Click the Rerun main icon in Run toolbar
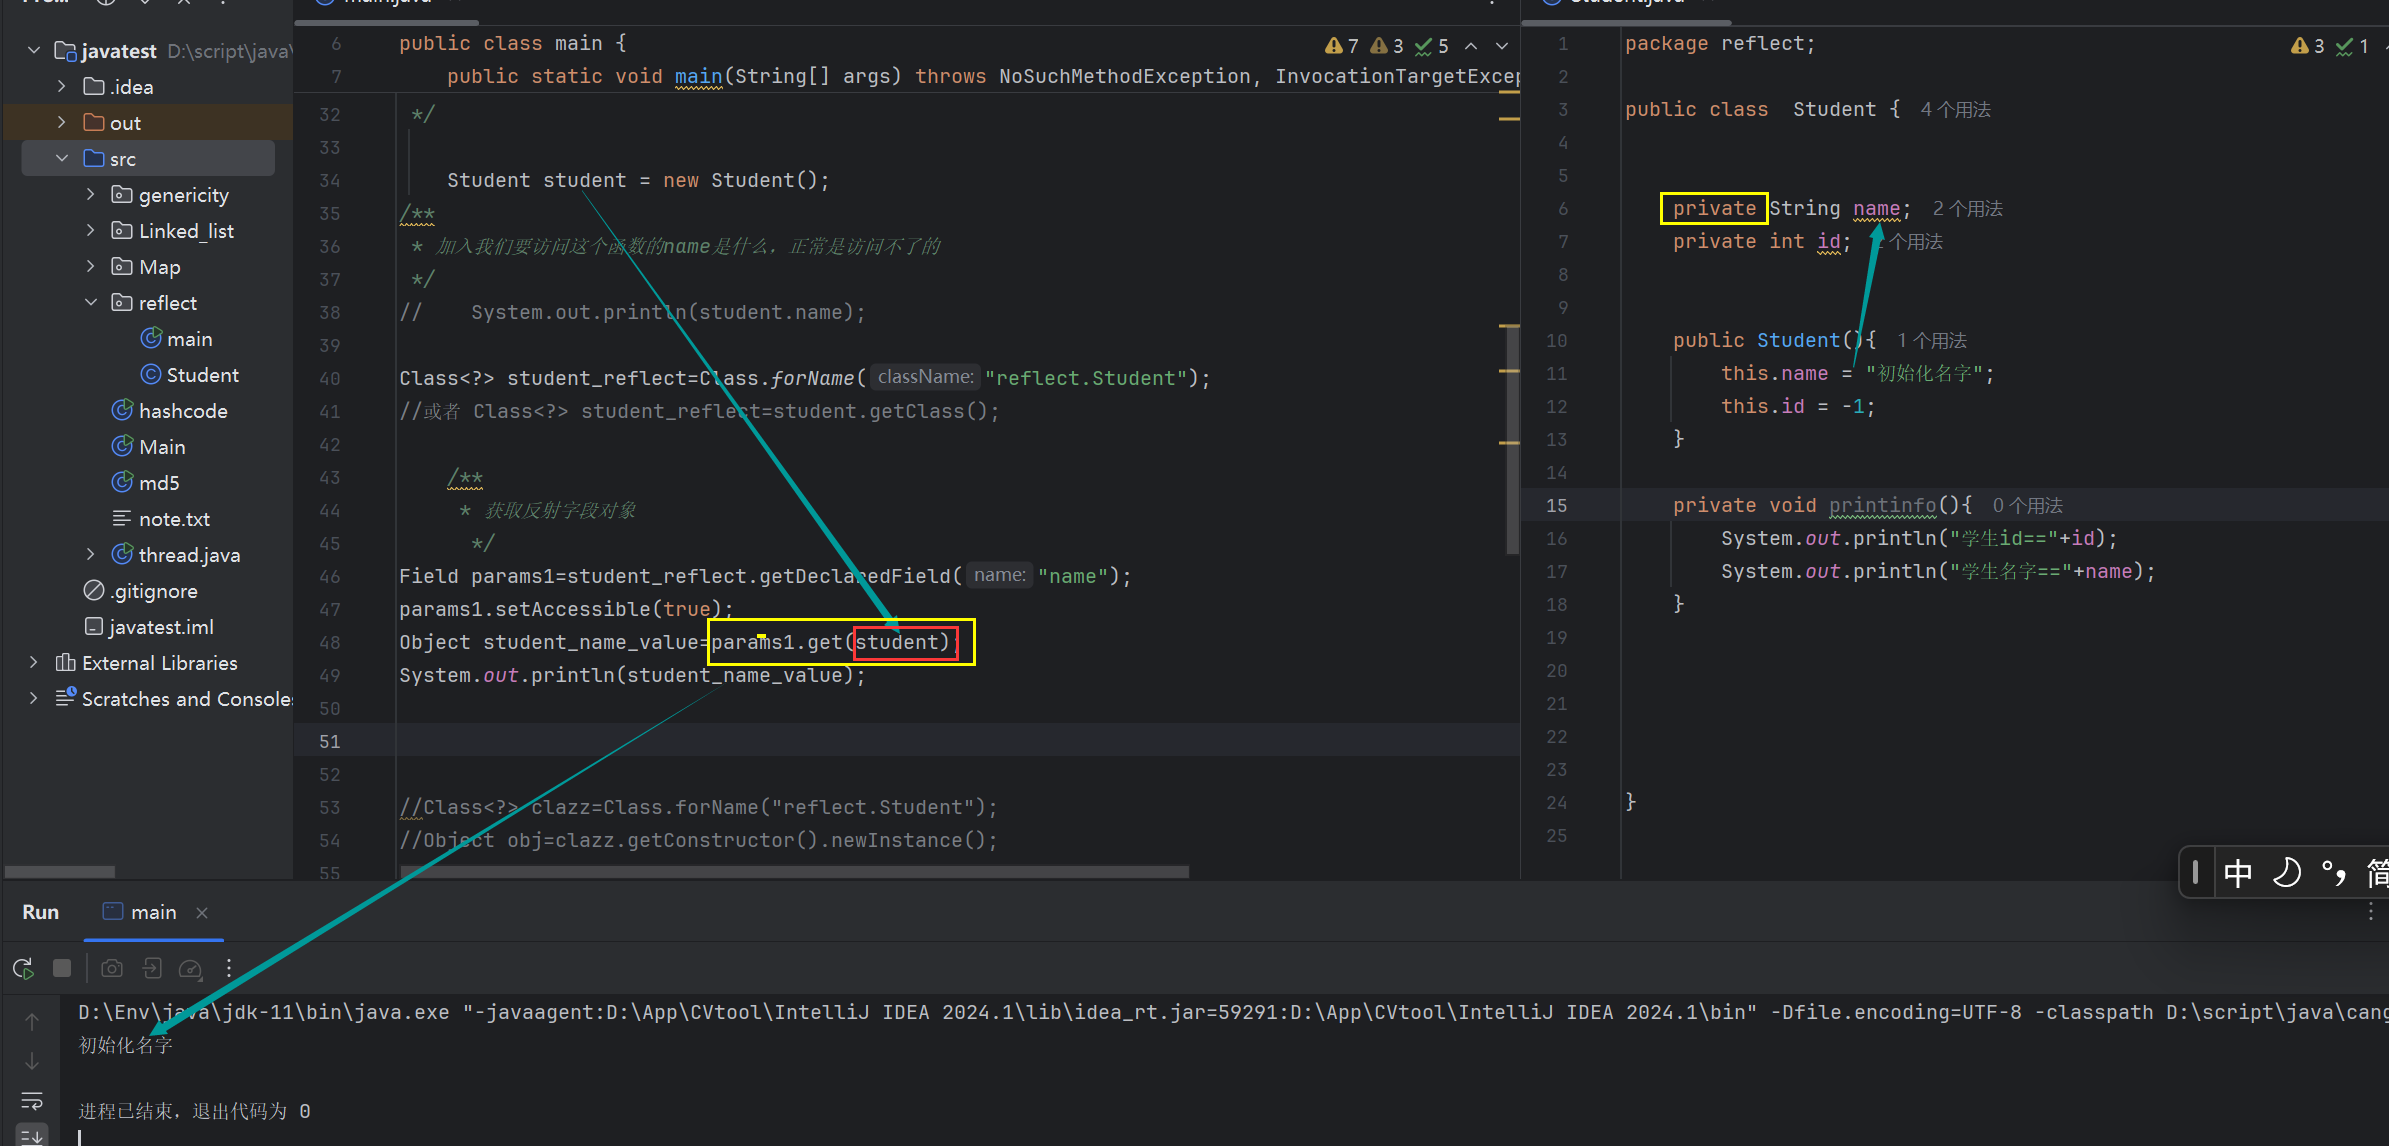 pos(23,968)
